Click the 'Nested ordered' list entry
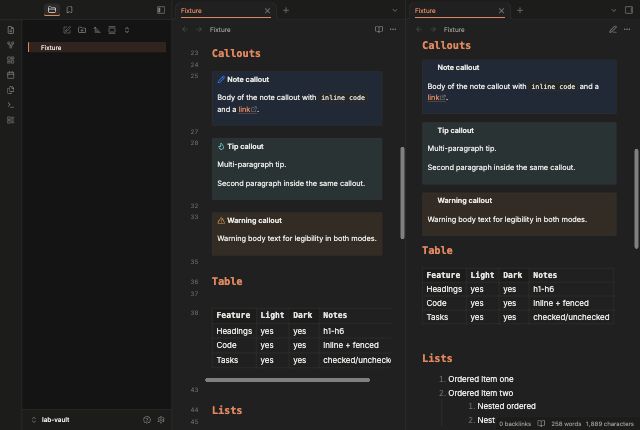The width and height of the screenshot is (640, 430). [x=506, y=406]
